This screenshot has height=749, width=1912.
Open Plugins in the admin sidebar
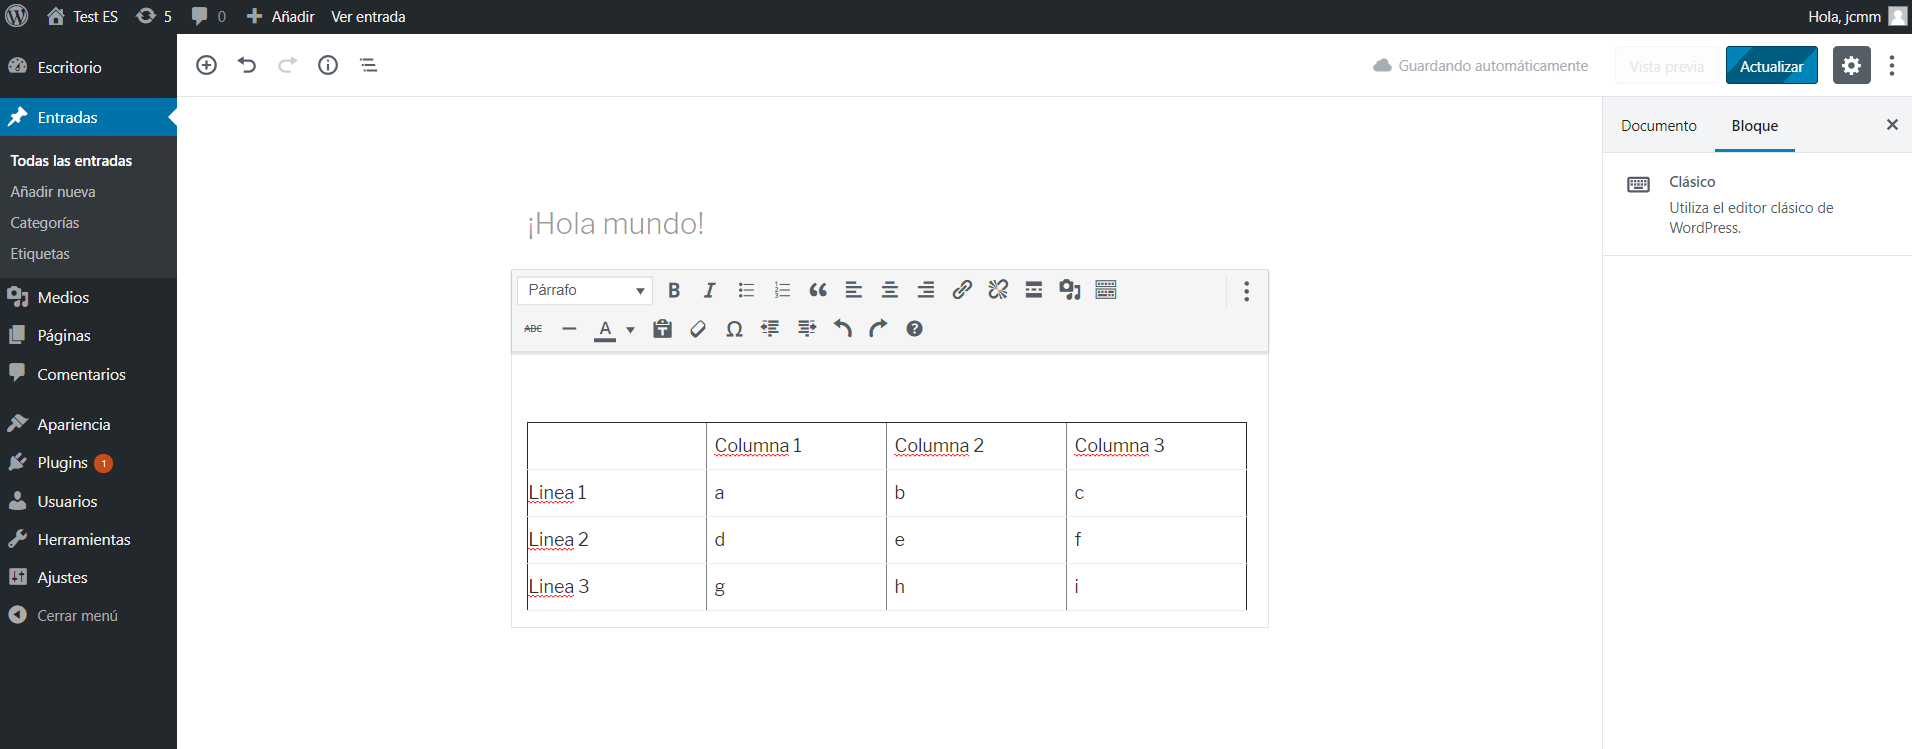point(63,463)
